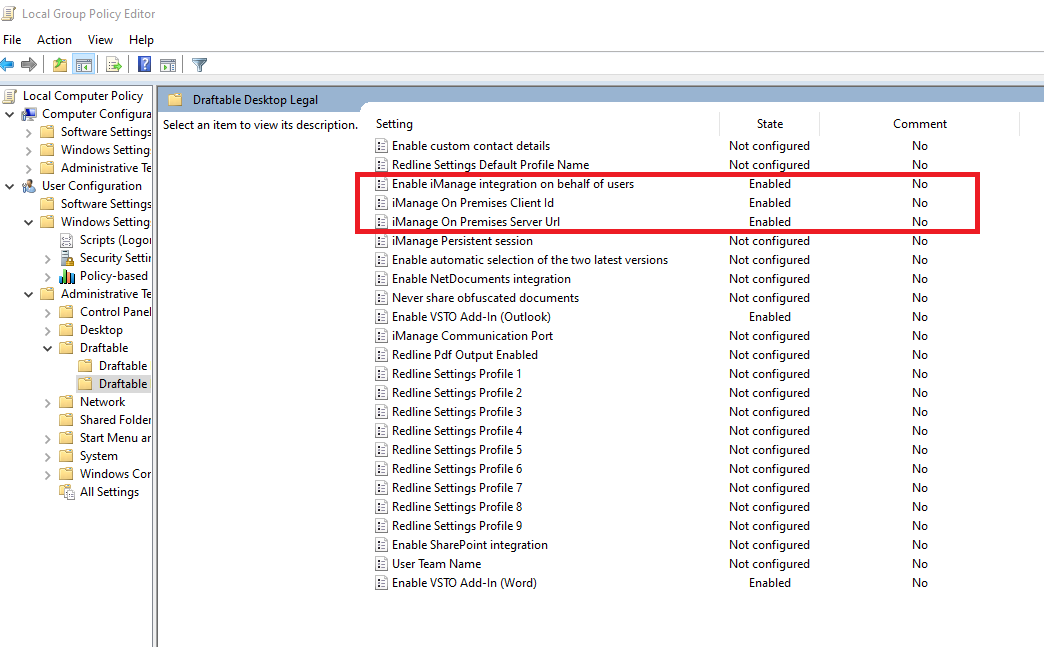Open Help via blue question-mark icon
Screen dimensions: 1044x647
[x=144, y=65]
